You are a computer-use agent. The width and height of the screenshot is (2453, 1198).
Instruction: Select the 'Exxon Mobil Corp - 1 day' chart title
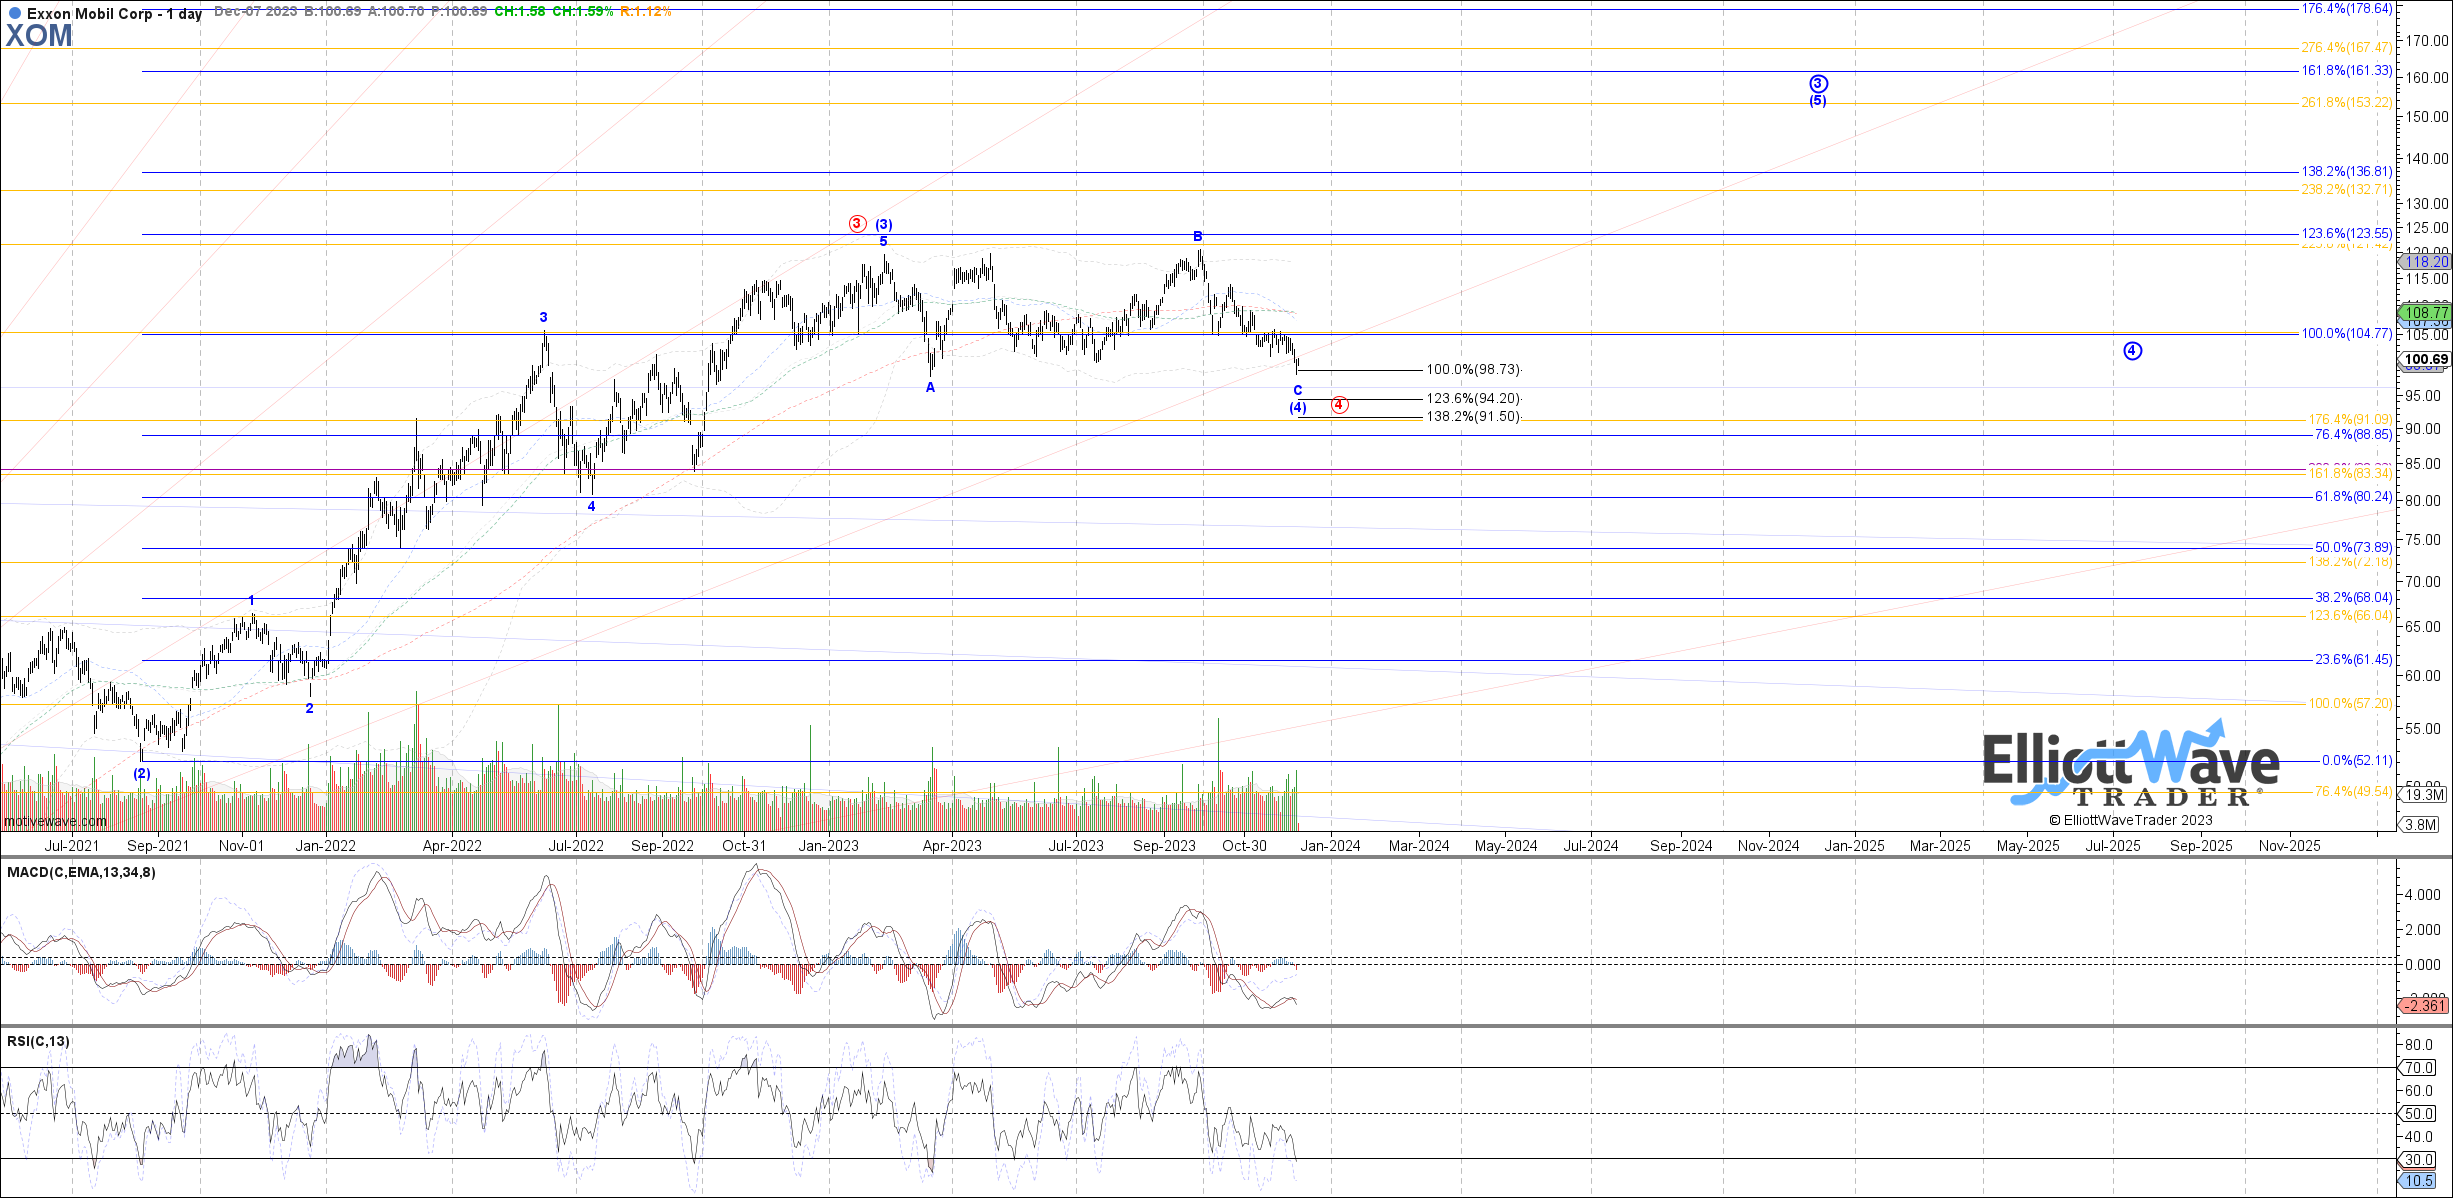click(114, 14)
